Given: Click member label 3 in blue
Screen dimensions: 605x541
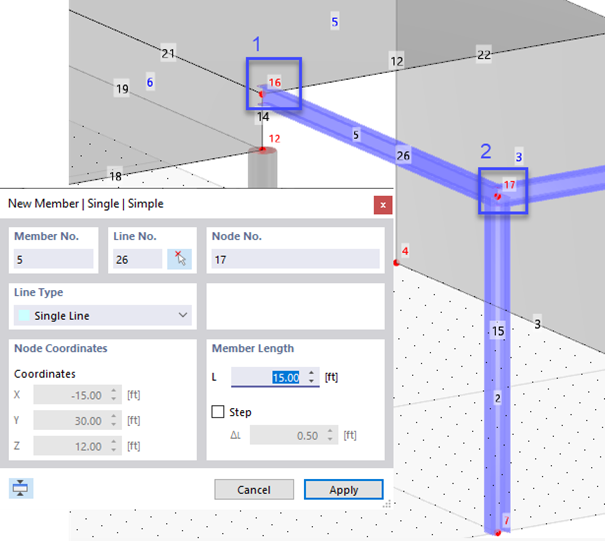Looking at the screenshot, I should point(519,157).
